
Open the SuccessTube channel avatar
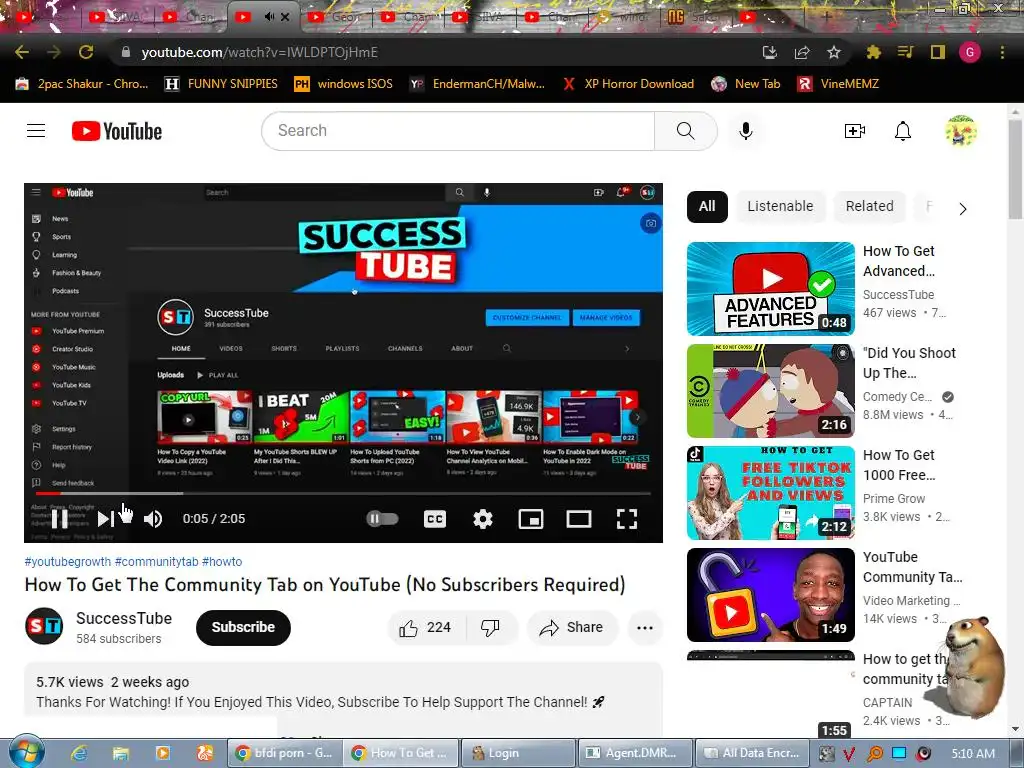44,626
